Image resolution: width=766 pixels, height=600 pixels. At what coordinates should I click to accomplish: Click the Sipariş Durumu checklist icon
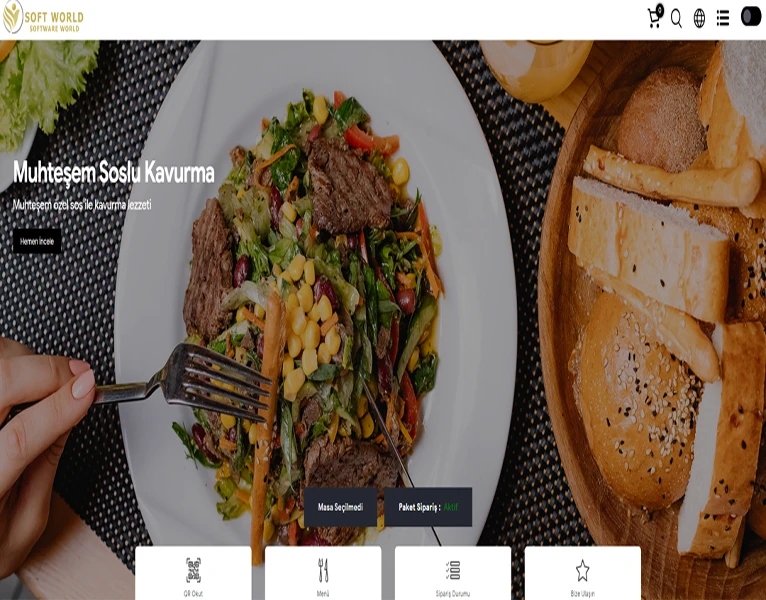(x=453, y=570)
